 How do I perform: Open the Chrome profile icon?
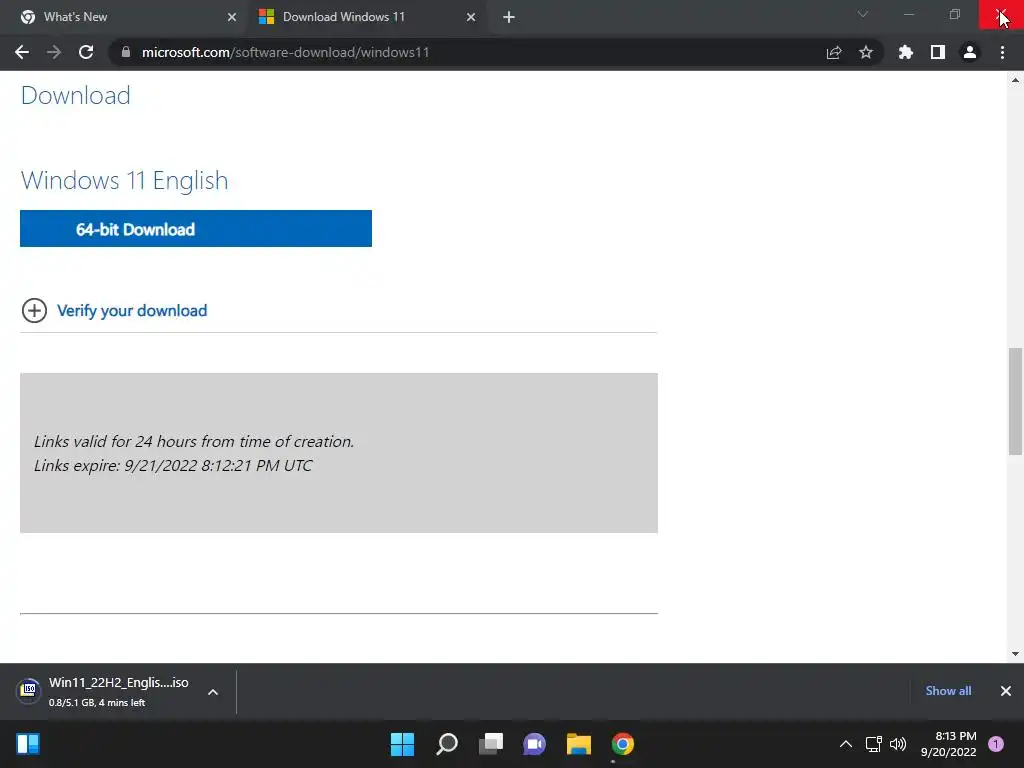970,52
